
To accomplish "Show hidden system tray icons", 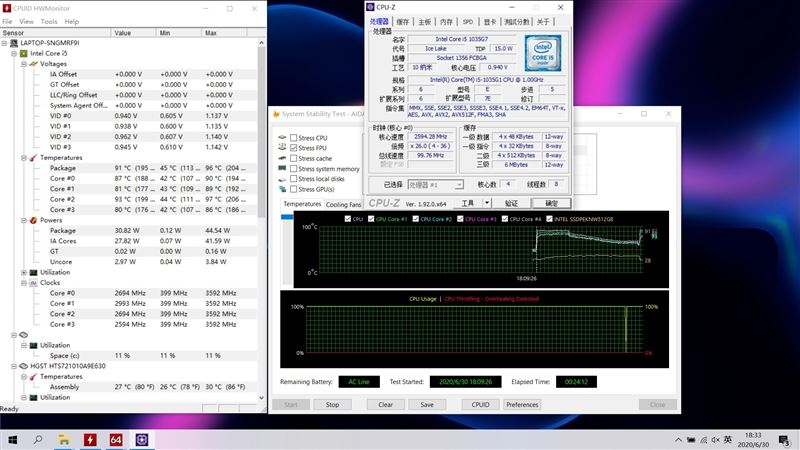I will (x=678, y=440).
